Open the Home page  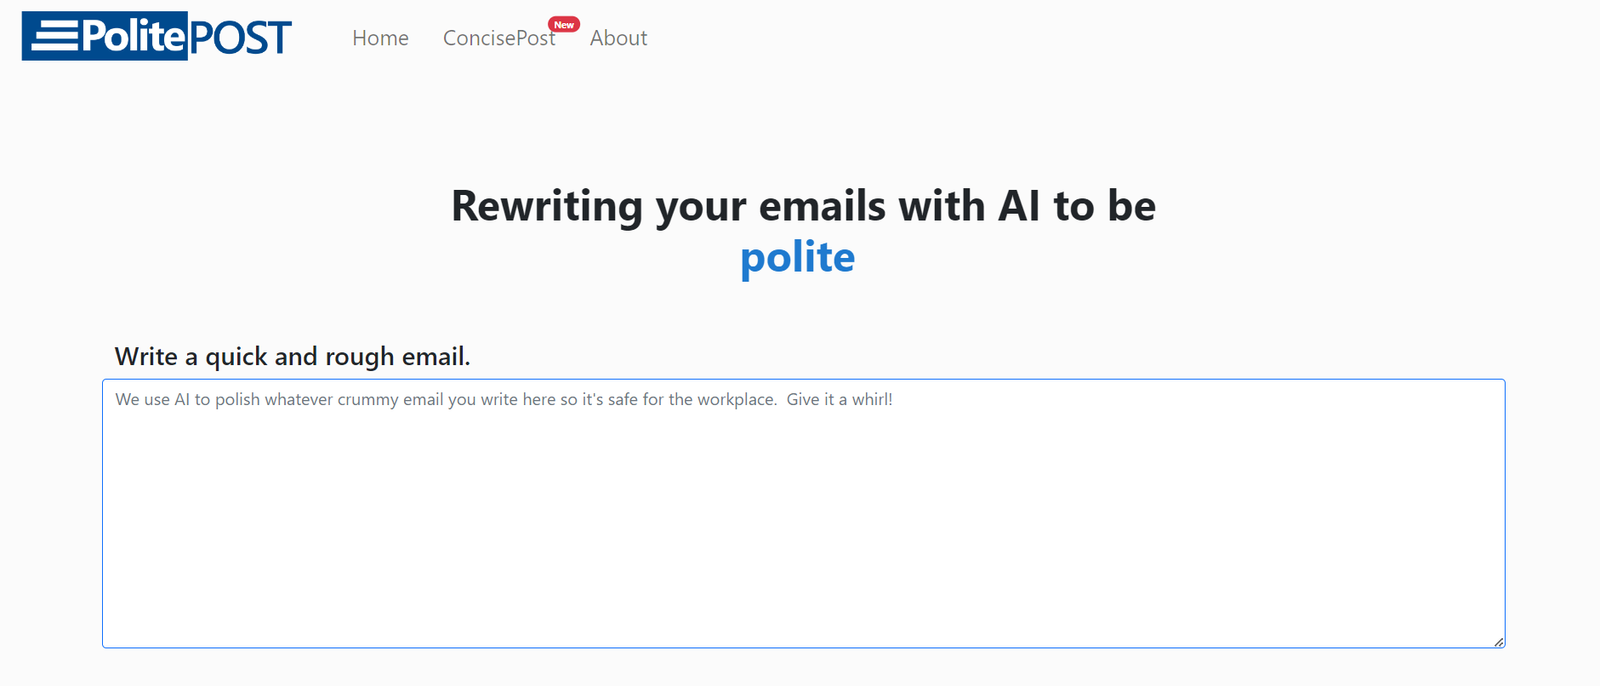[x=380, y=38]
